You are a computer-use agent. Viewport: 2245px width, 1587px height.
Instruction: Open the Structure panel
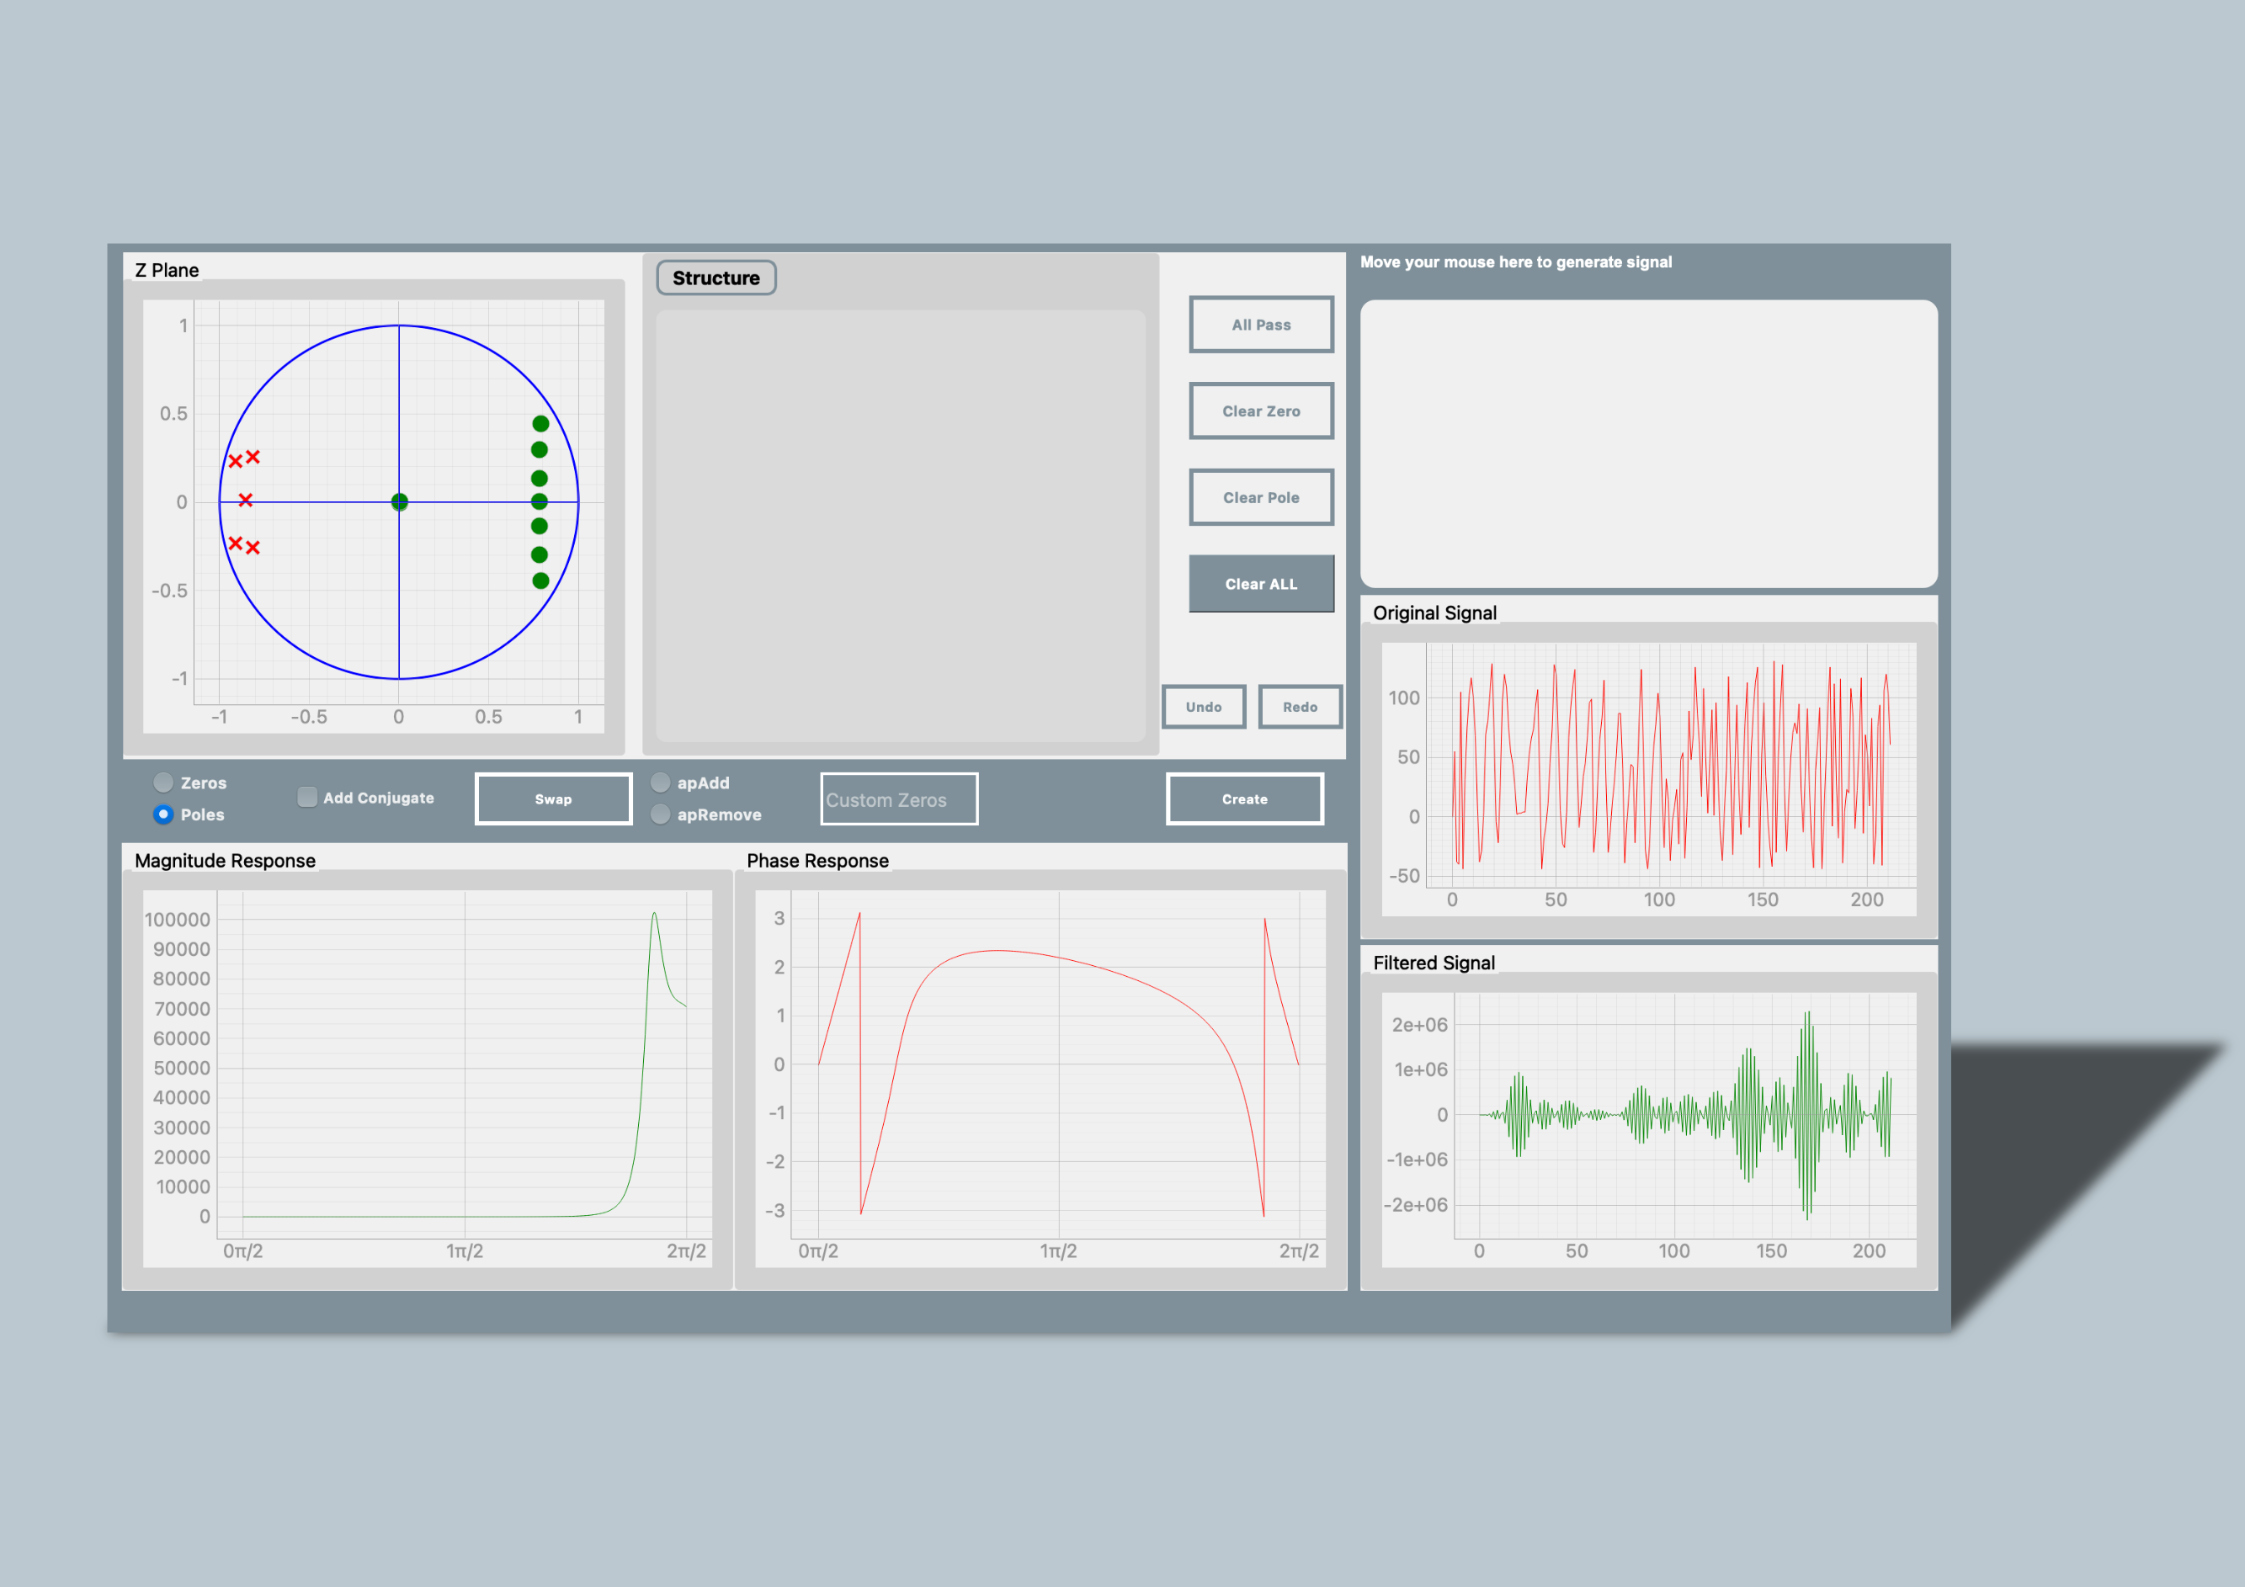(716, 277)
